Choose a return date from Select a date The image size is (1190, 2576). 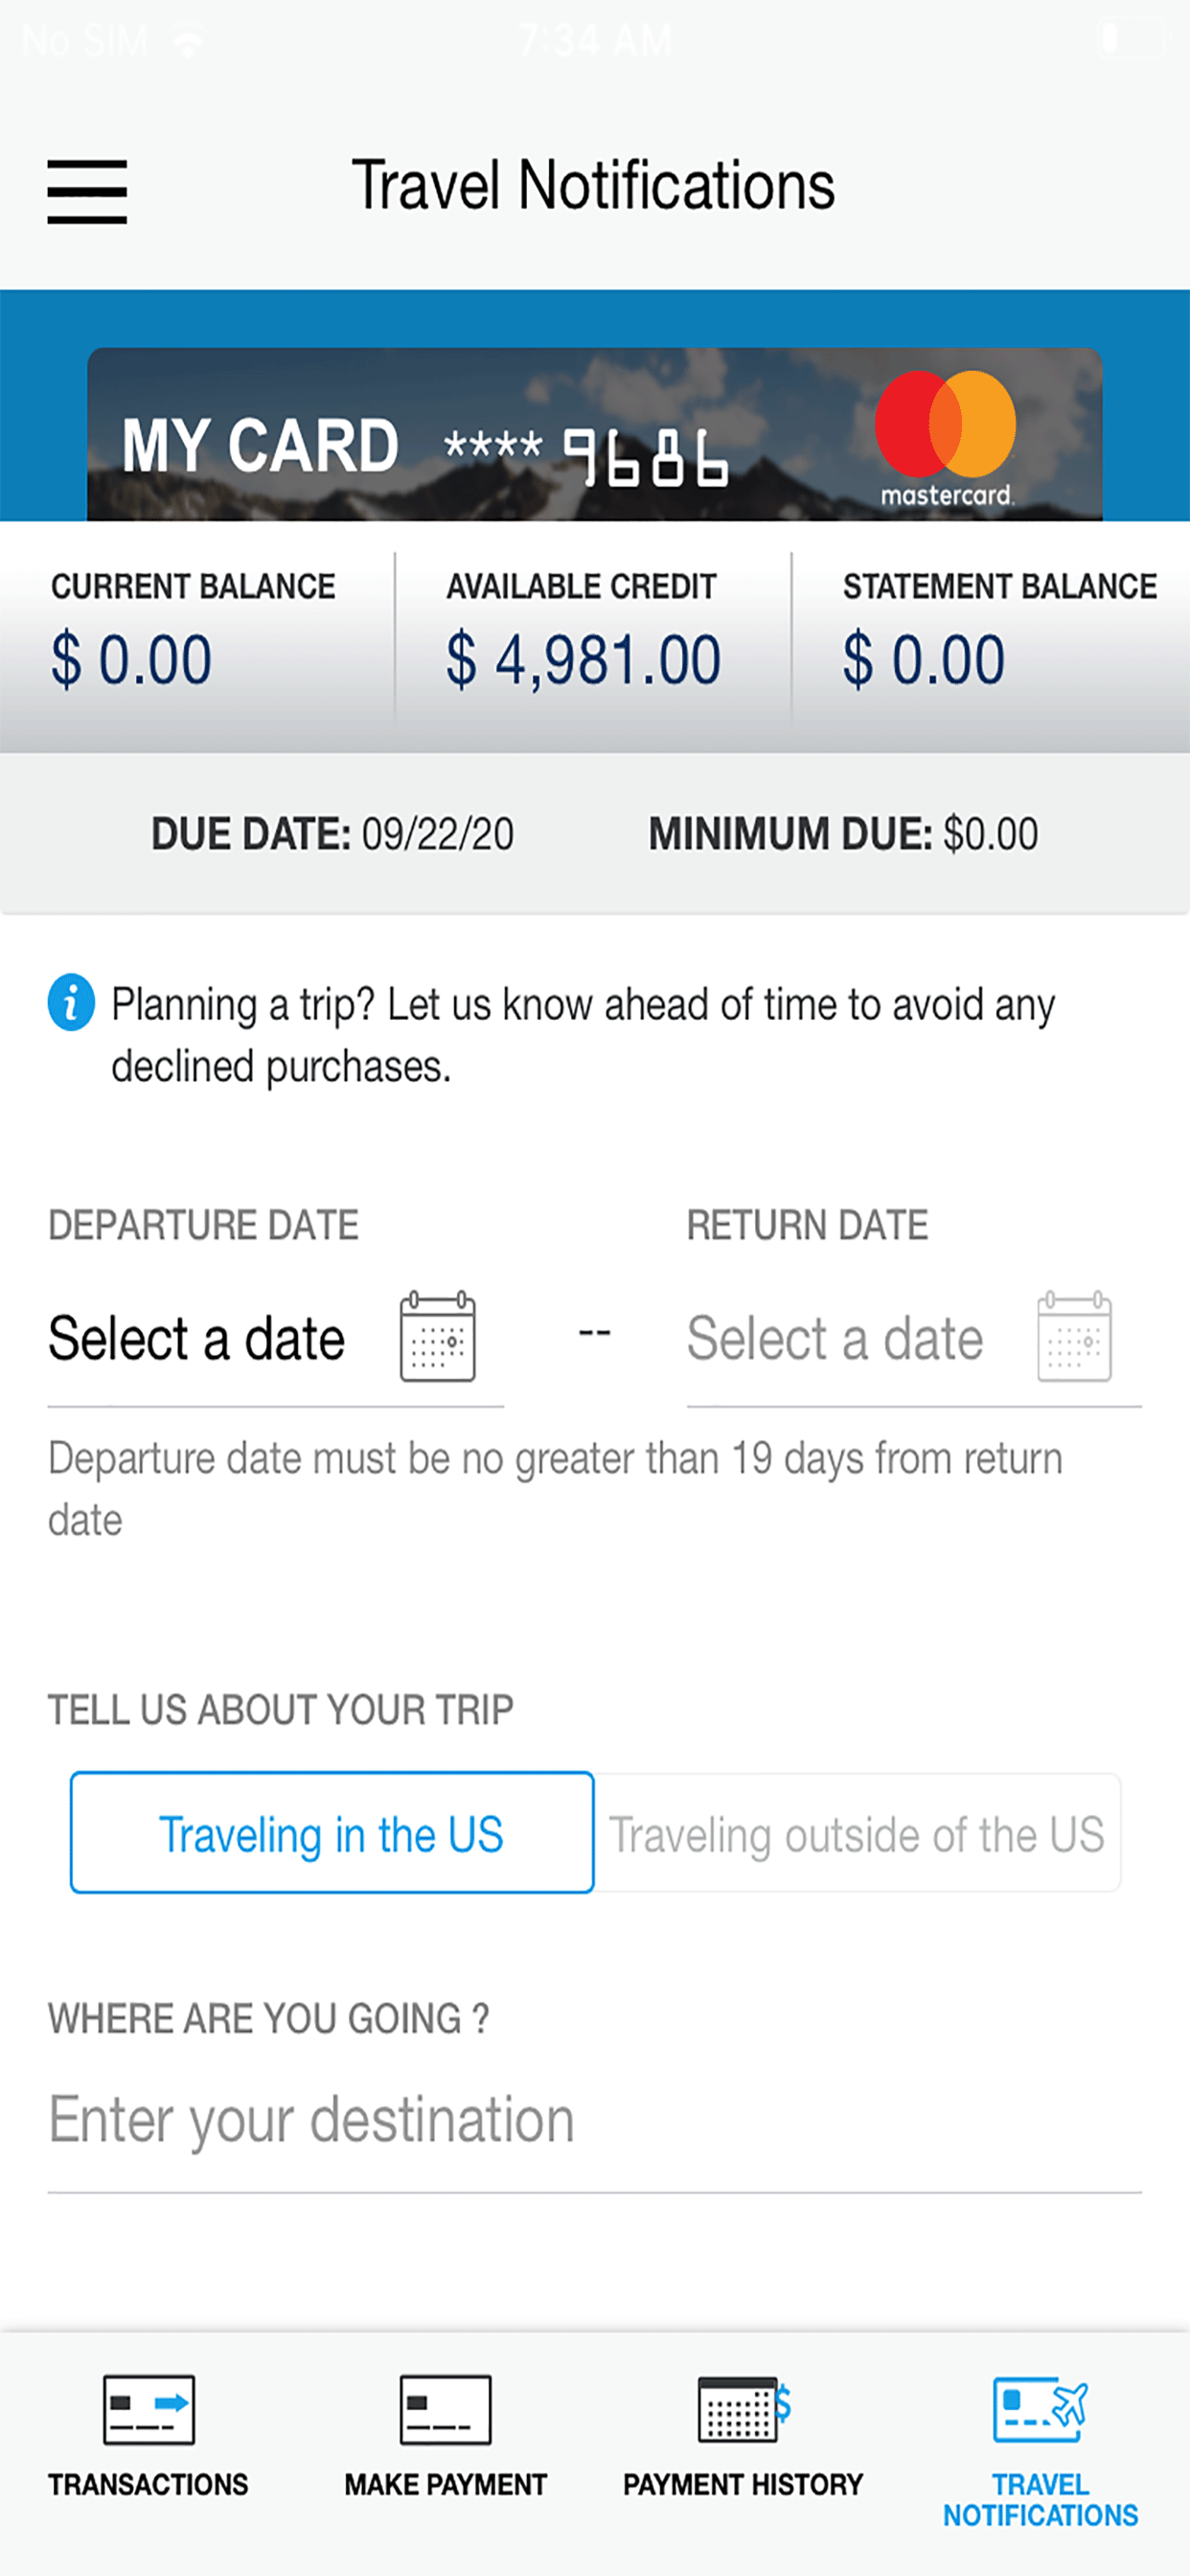[835, 1338]
